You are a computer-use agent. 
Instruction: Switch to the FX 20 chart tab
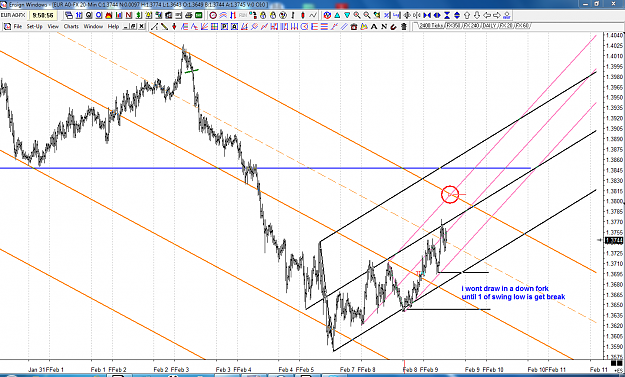coord(506,26)
